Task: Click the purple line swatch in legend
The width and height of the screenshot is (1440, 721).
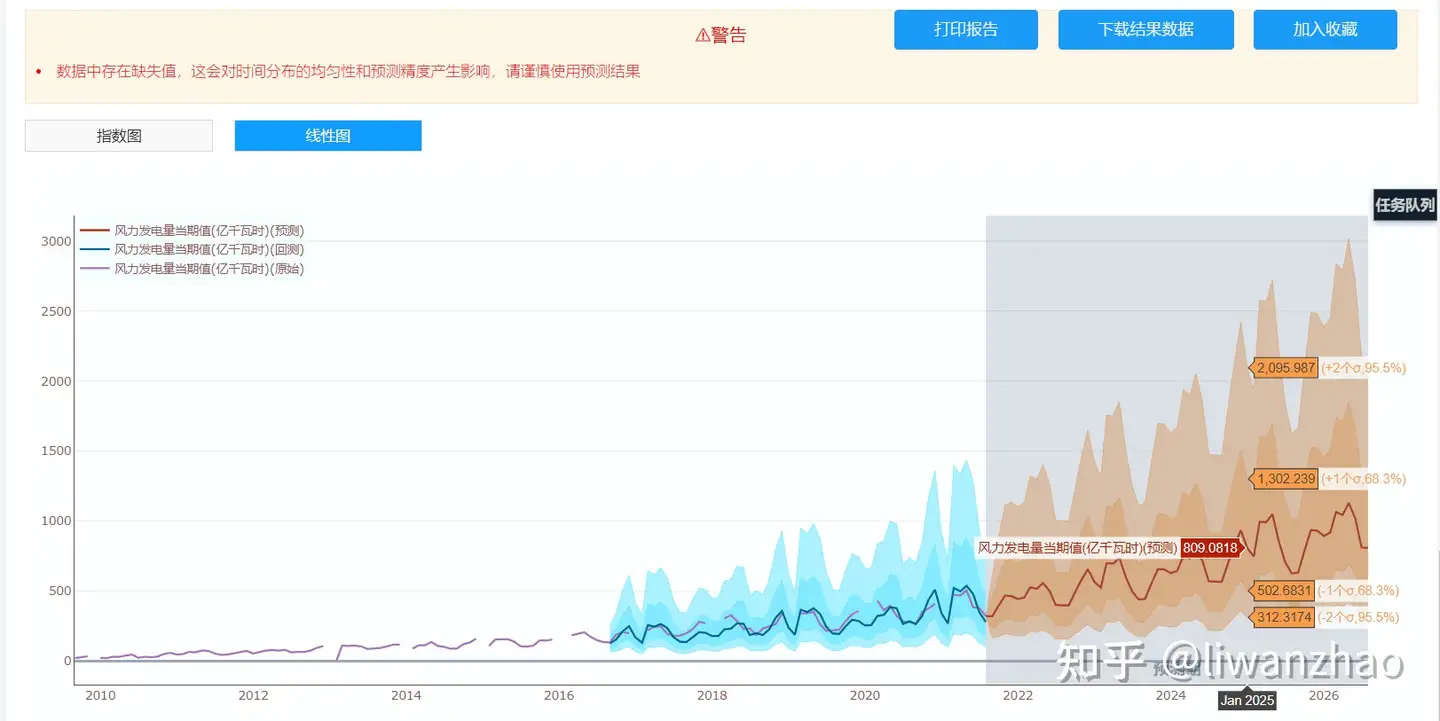Action: [x=94, y=269]
